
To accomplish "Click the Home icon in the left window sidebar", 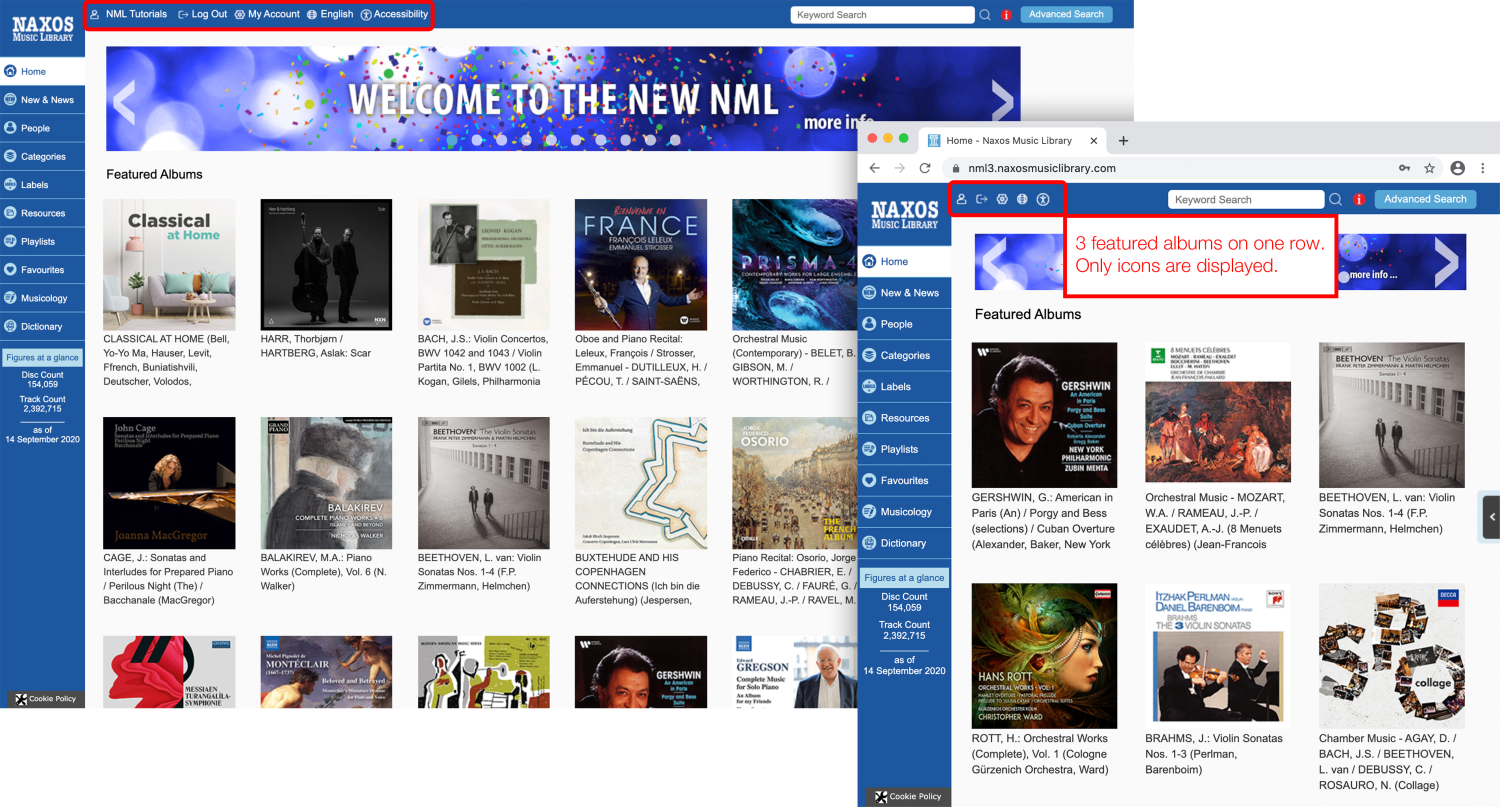I will click(x=10, y=72).
